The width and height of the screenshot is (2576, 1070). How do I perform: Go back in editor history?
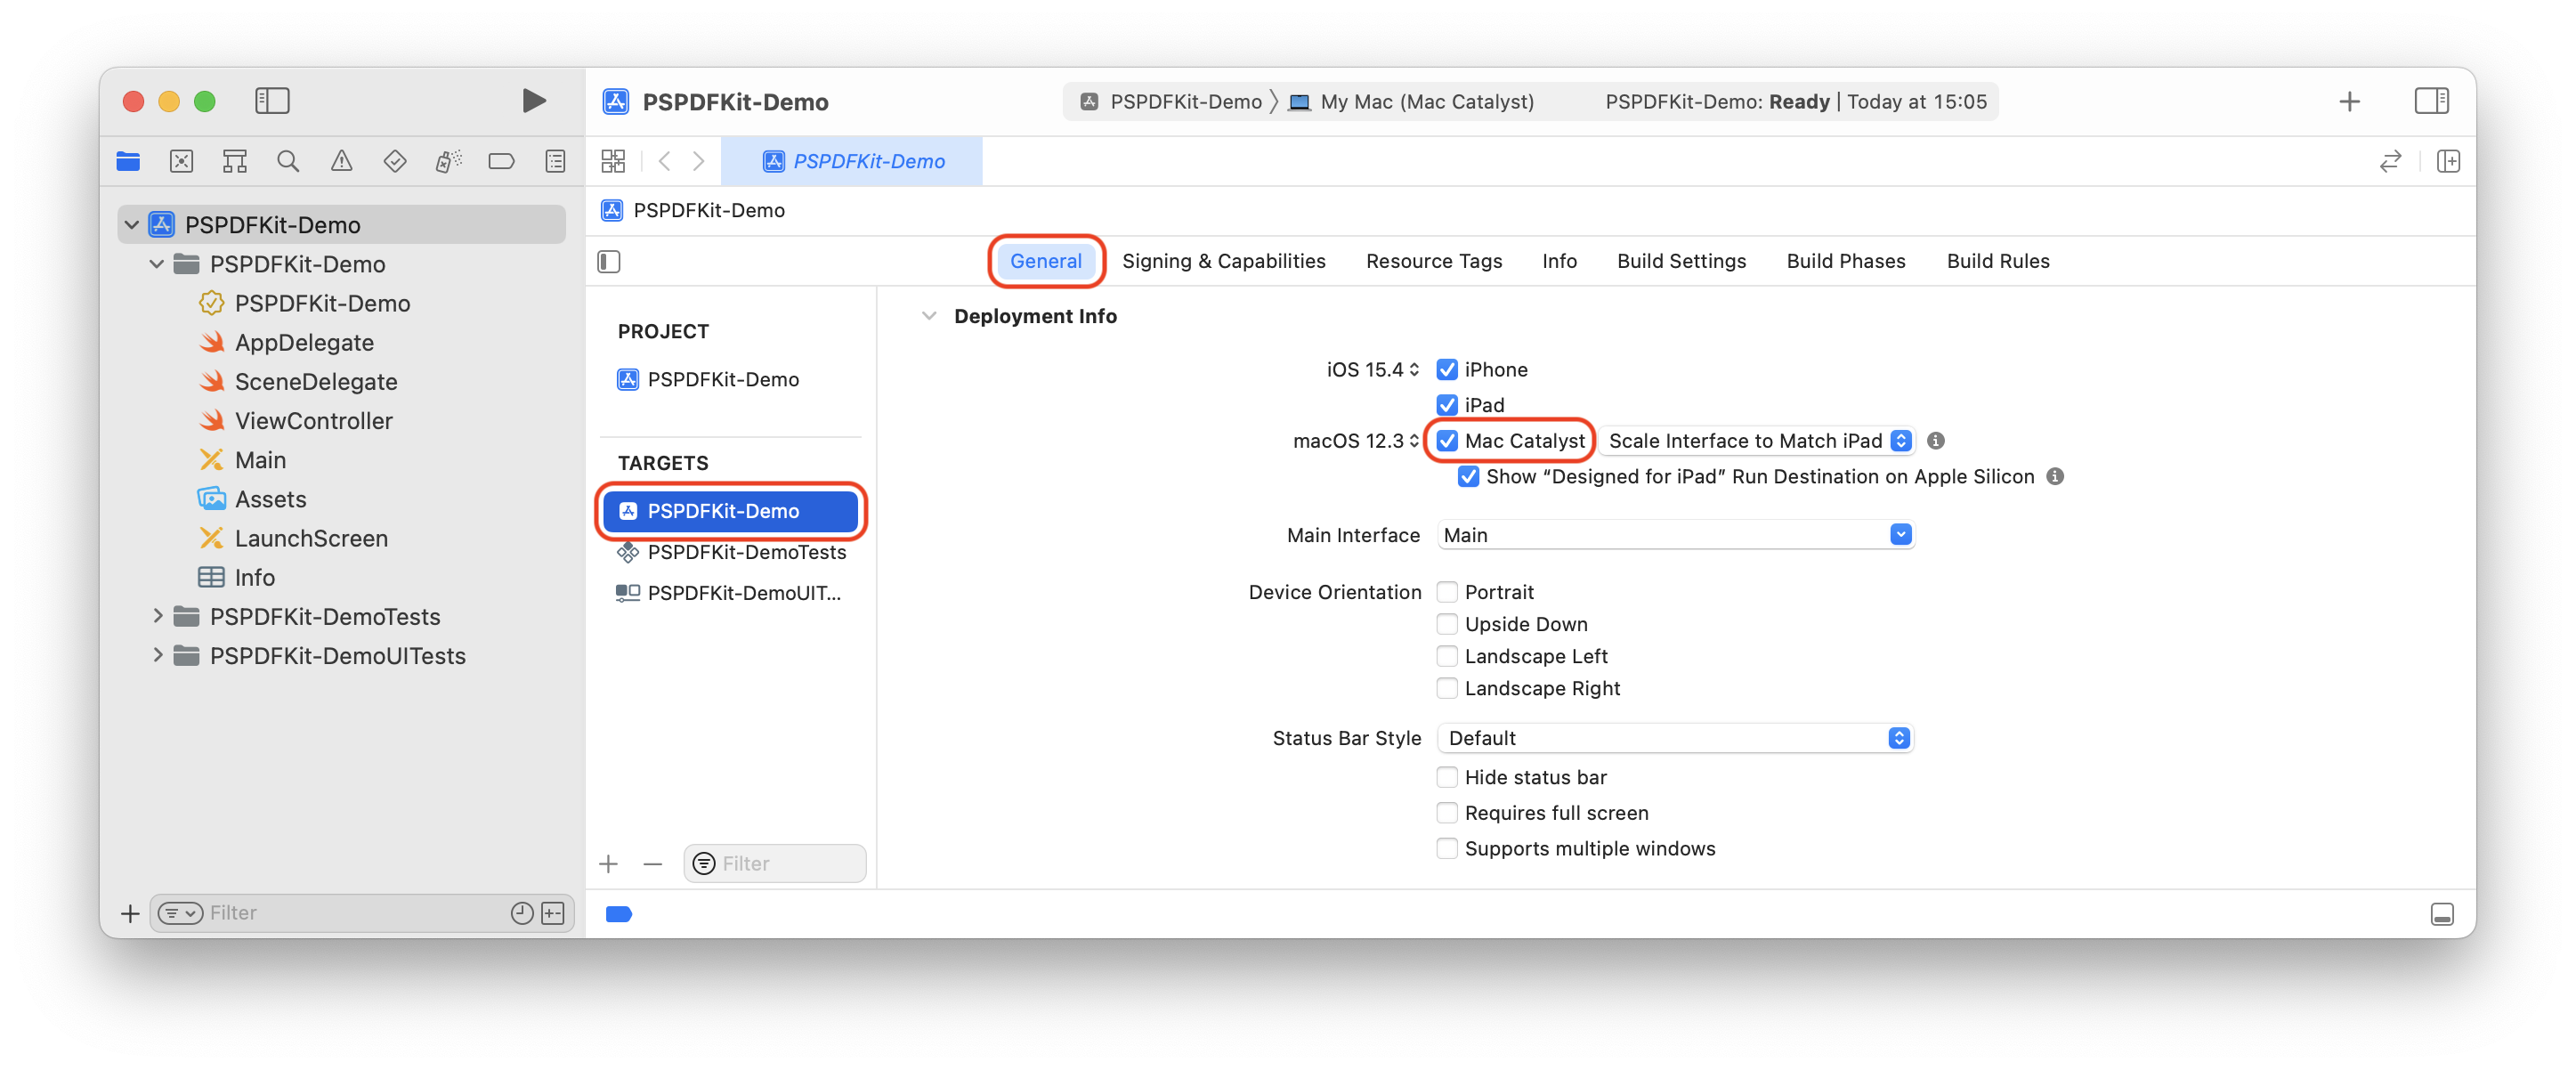pyautogui.click(x=665, y=161)
